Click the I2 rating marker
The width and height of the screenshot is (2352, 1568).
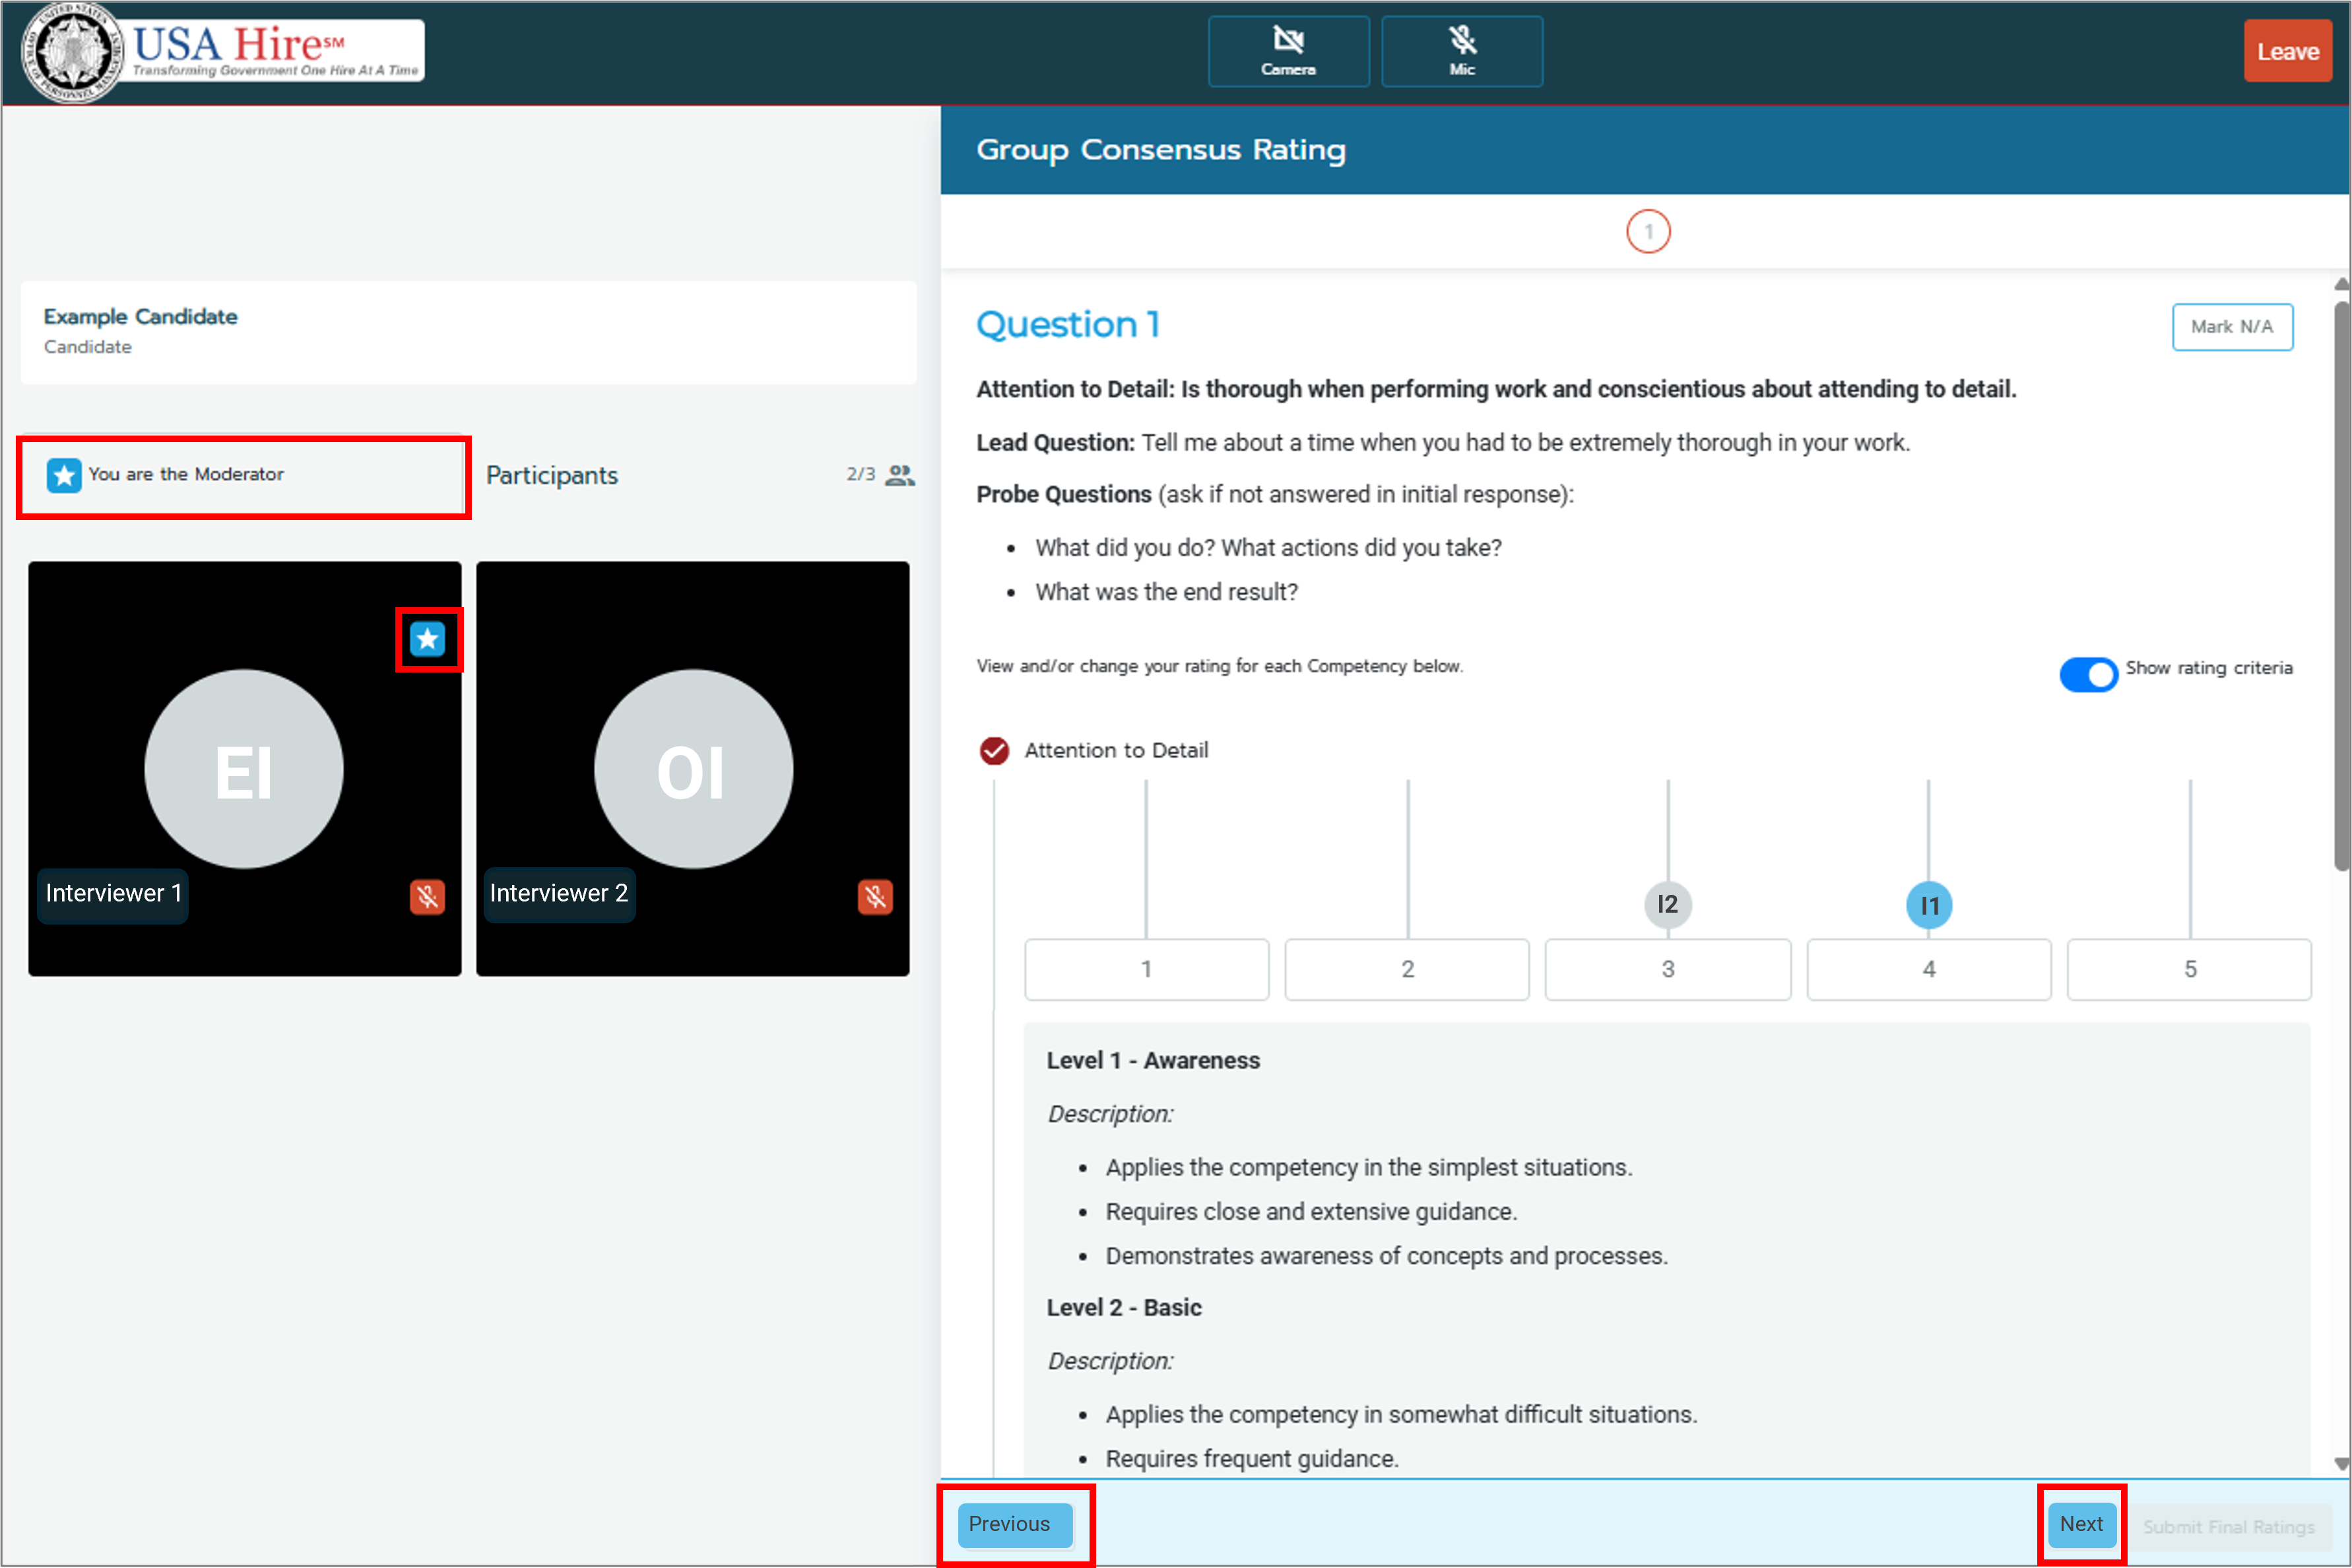coord(1667,904)
